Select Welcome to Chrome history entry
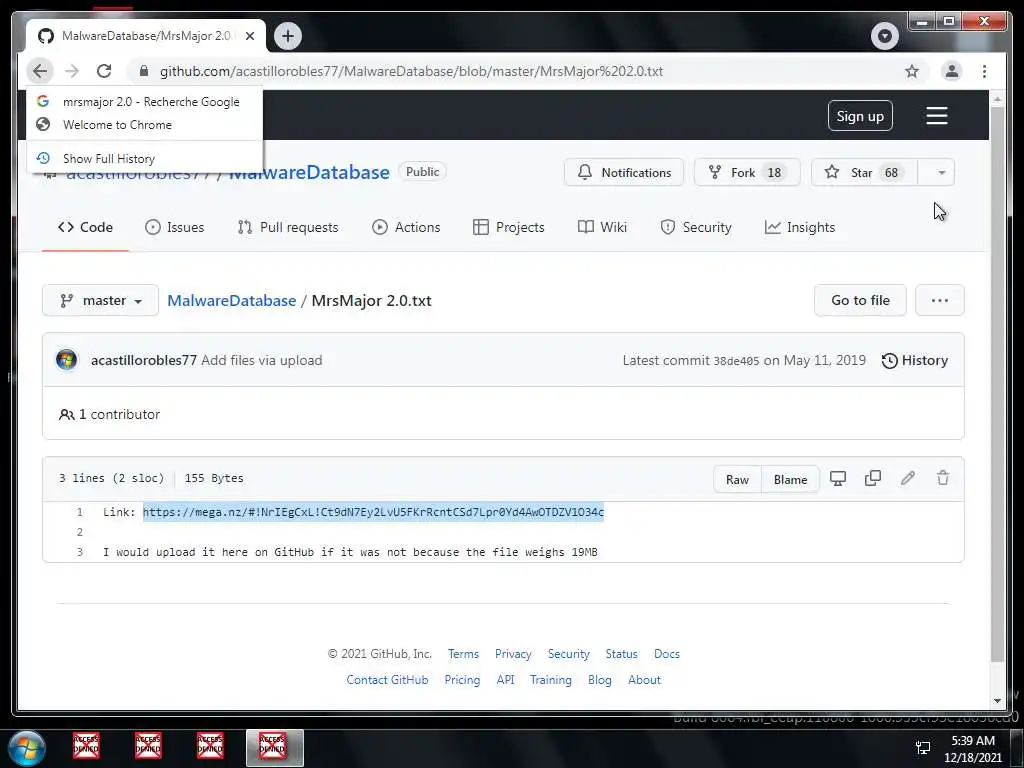1024x768 pixels. [x=144, y=125]
